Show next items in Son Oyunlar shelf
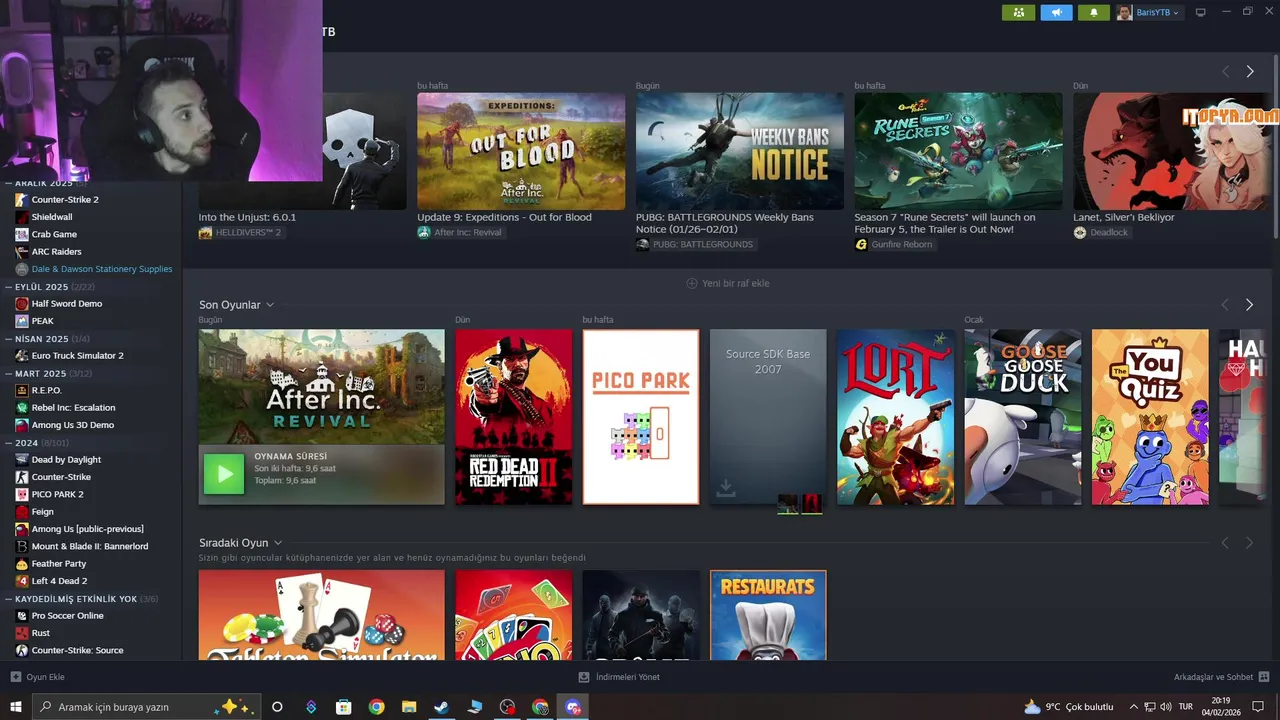Image resolution: width=1280 pixels, height=720 pixels. coord(1249,305)
